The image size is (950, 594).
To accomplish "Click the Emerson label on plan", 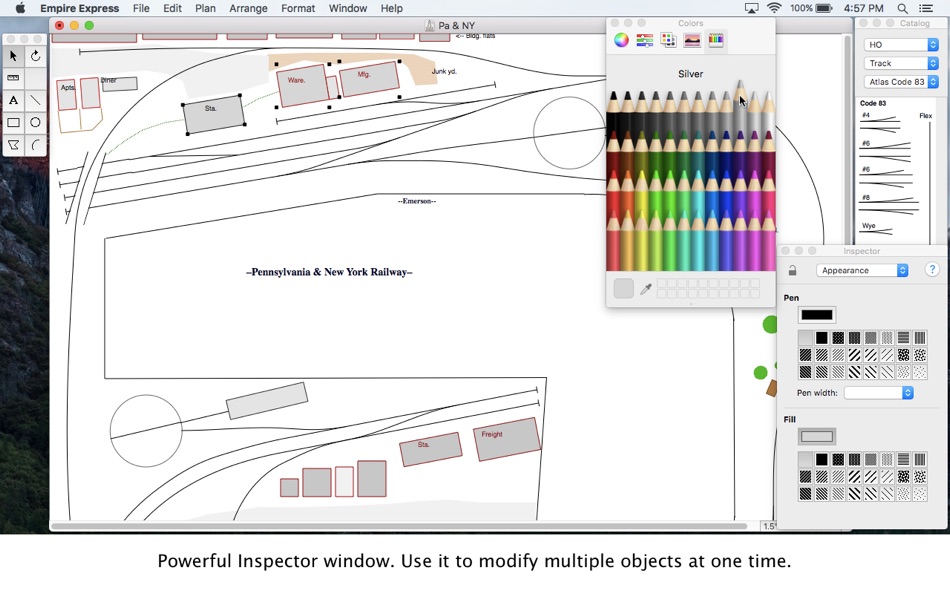I will click(x=417, y=201).
